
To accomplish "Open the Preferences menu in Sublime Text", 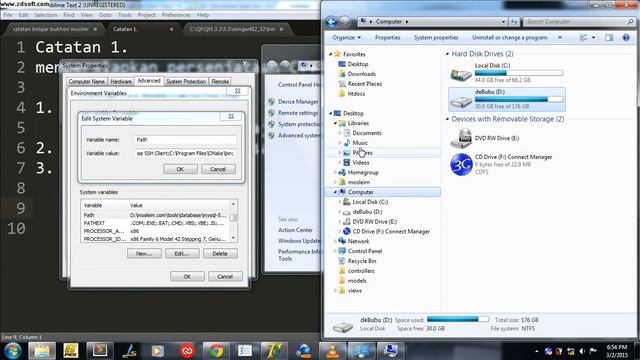I will click(176, 15).
